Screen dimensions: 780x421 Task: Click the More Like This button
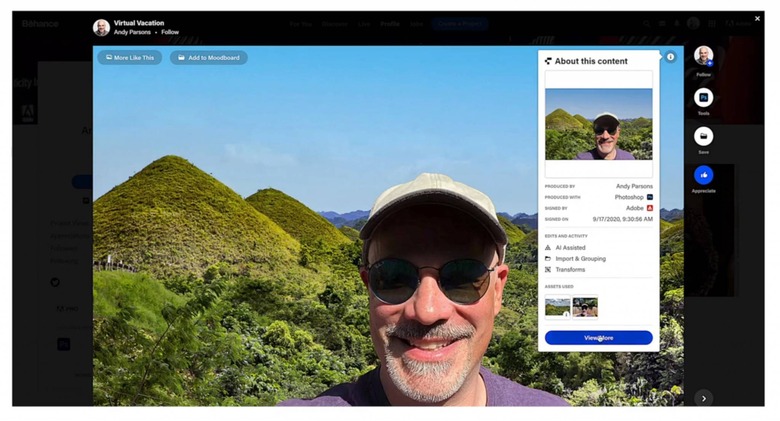coord(130,58)
